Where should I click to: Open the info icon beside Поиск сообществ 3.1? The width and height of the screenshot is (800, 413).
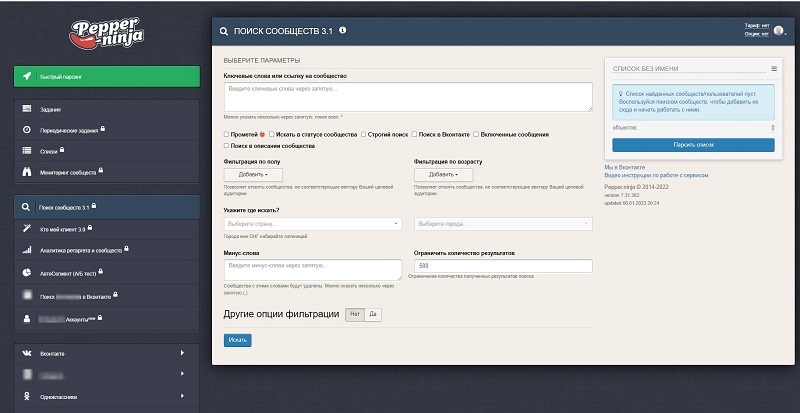pos(343,31)
